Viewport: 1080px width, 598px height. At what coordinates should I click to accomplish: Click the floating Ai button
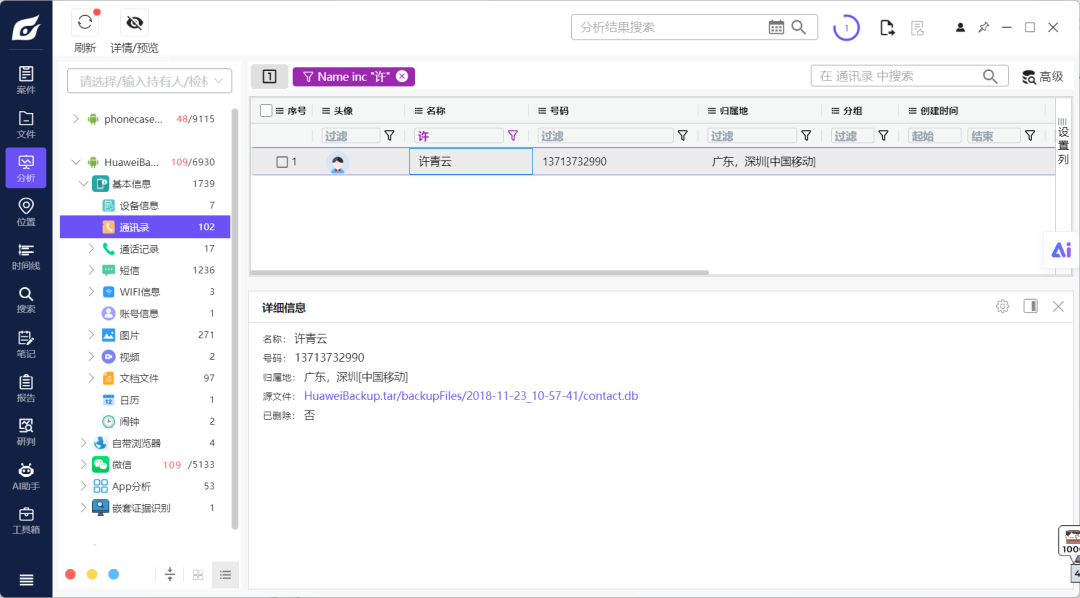1061,250
